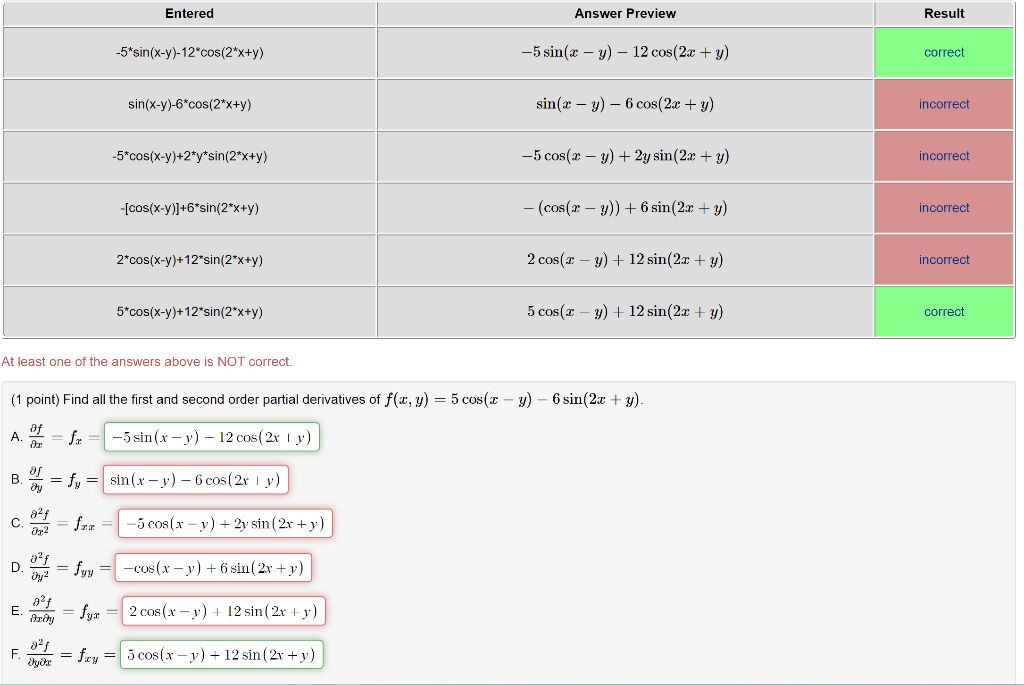The image size is (1024, 685).
Task: Click preview formula sin(x−y) − 6 cos(2x+y)
Action: [625, 104]
